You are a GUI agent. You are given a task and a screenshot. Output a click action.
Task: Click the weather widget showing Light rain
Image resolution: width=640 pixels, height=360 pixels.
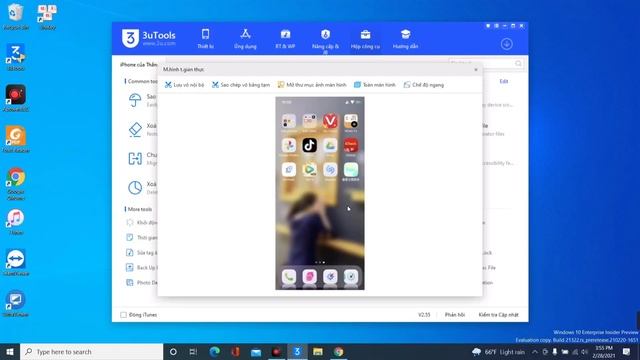tap(498, 352)
